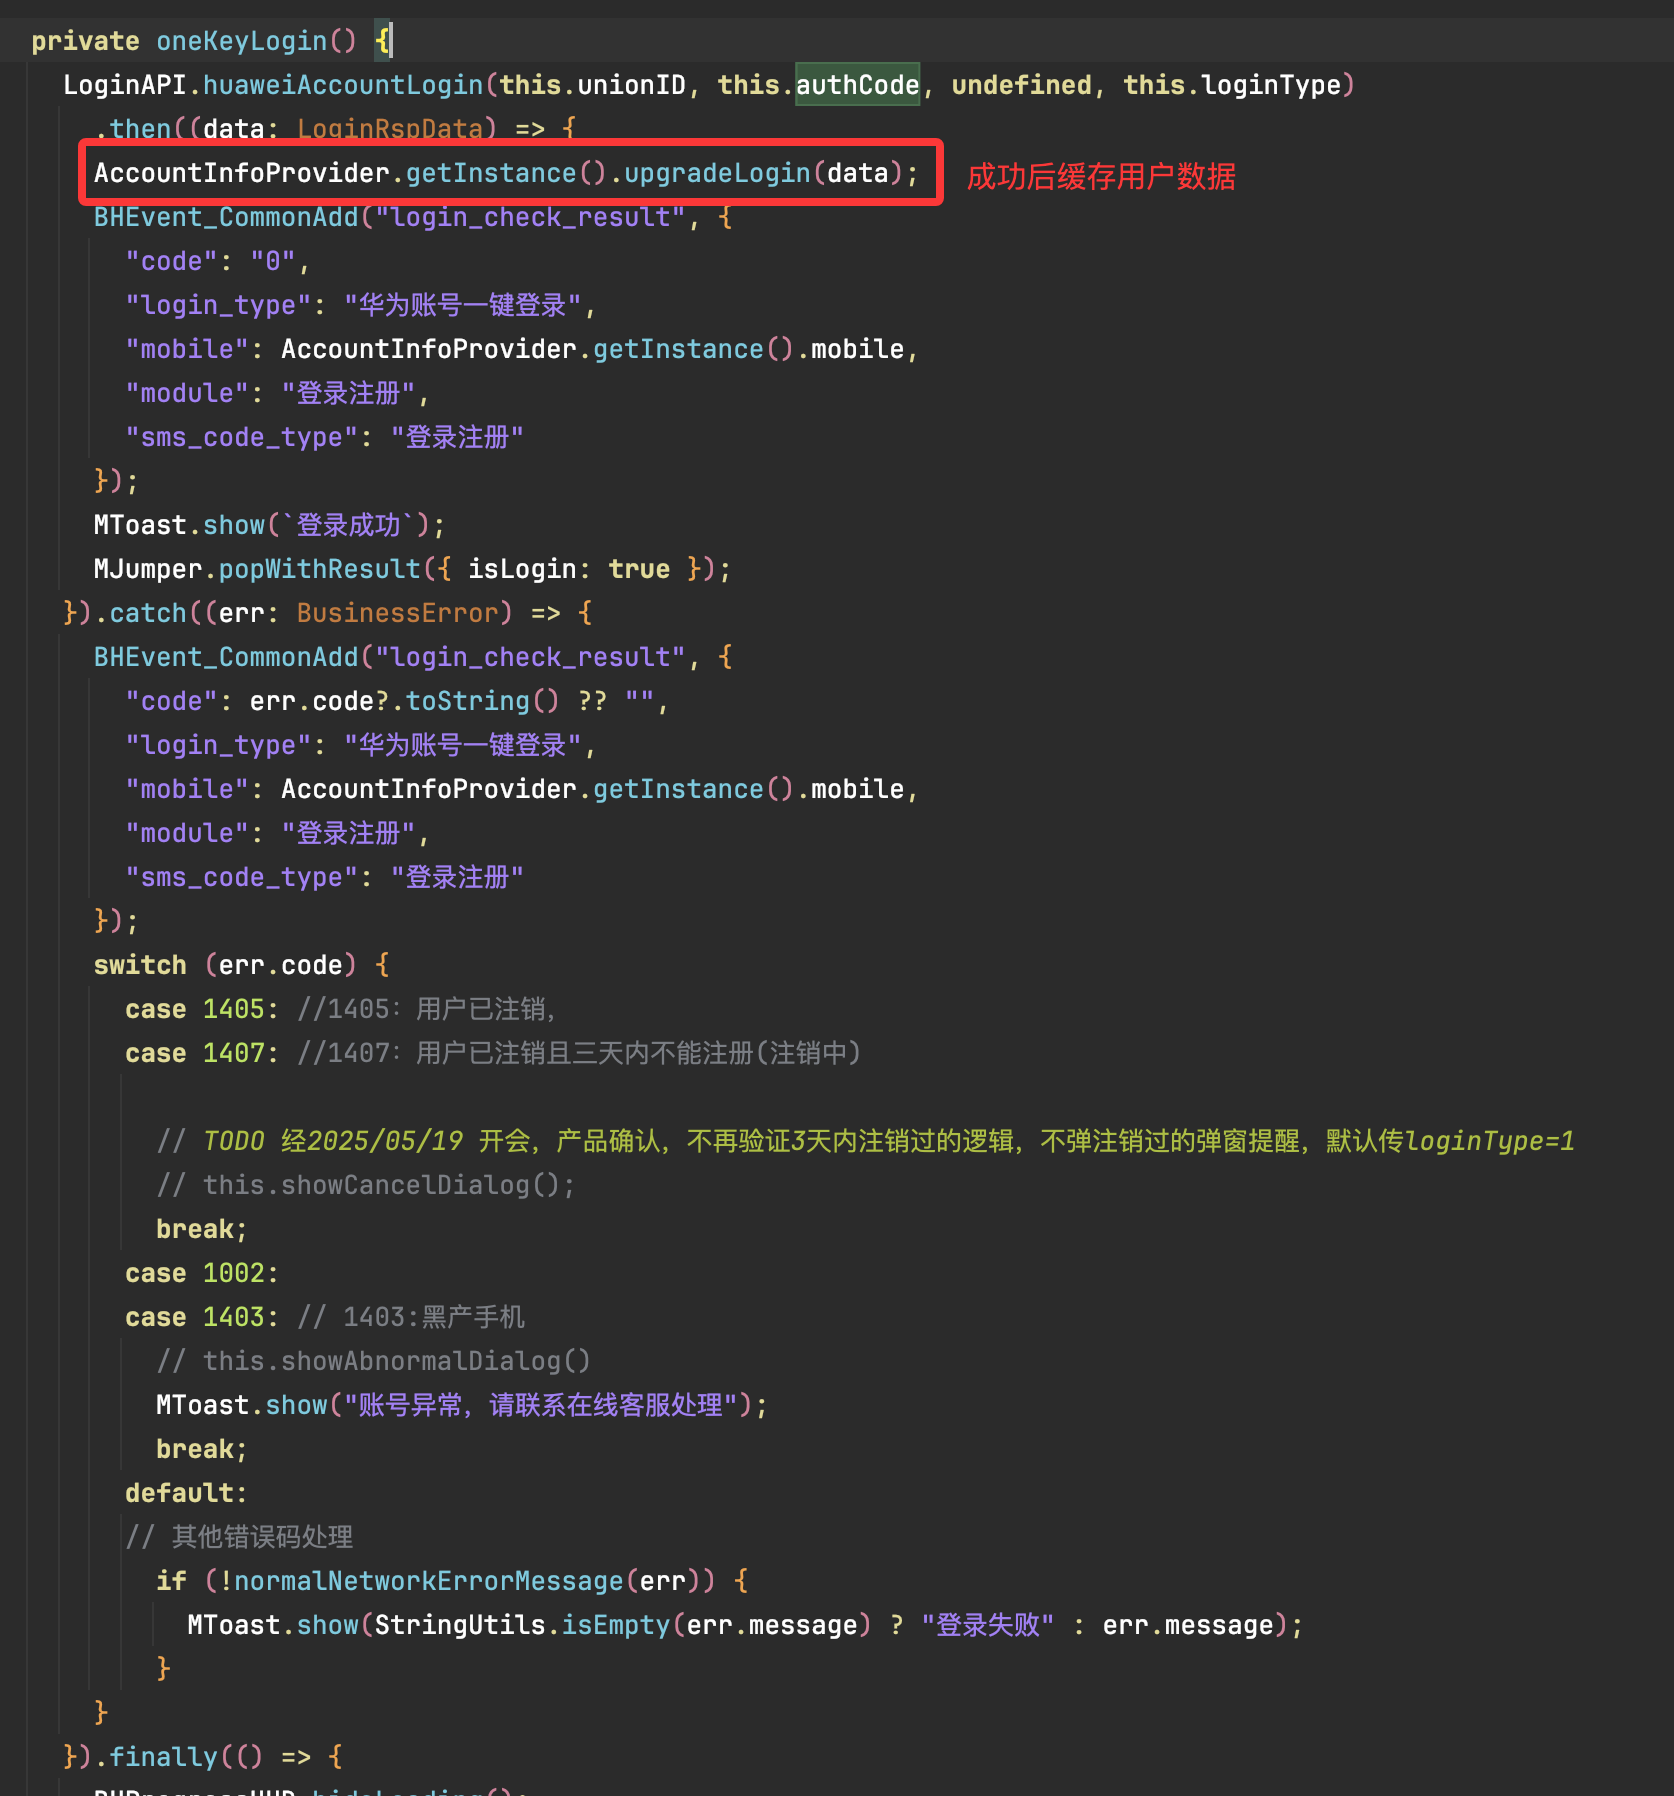Click the default: label
This screenshot has width=1674, height=1796.
(186, 1493)
